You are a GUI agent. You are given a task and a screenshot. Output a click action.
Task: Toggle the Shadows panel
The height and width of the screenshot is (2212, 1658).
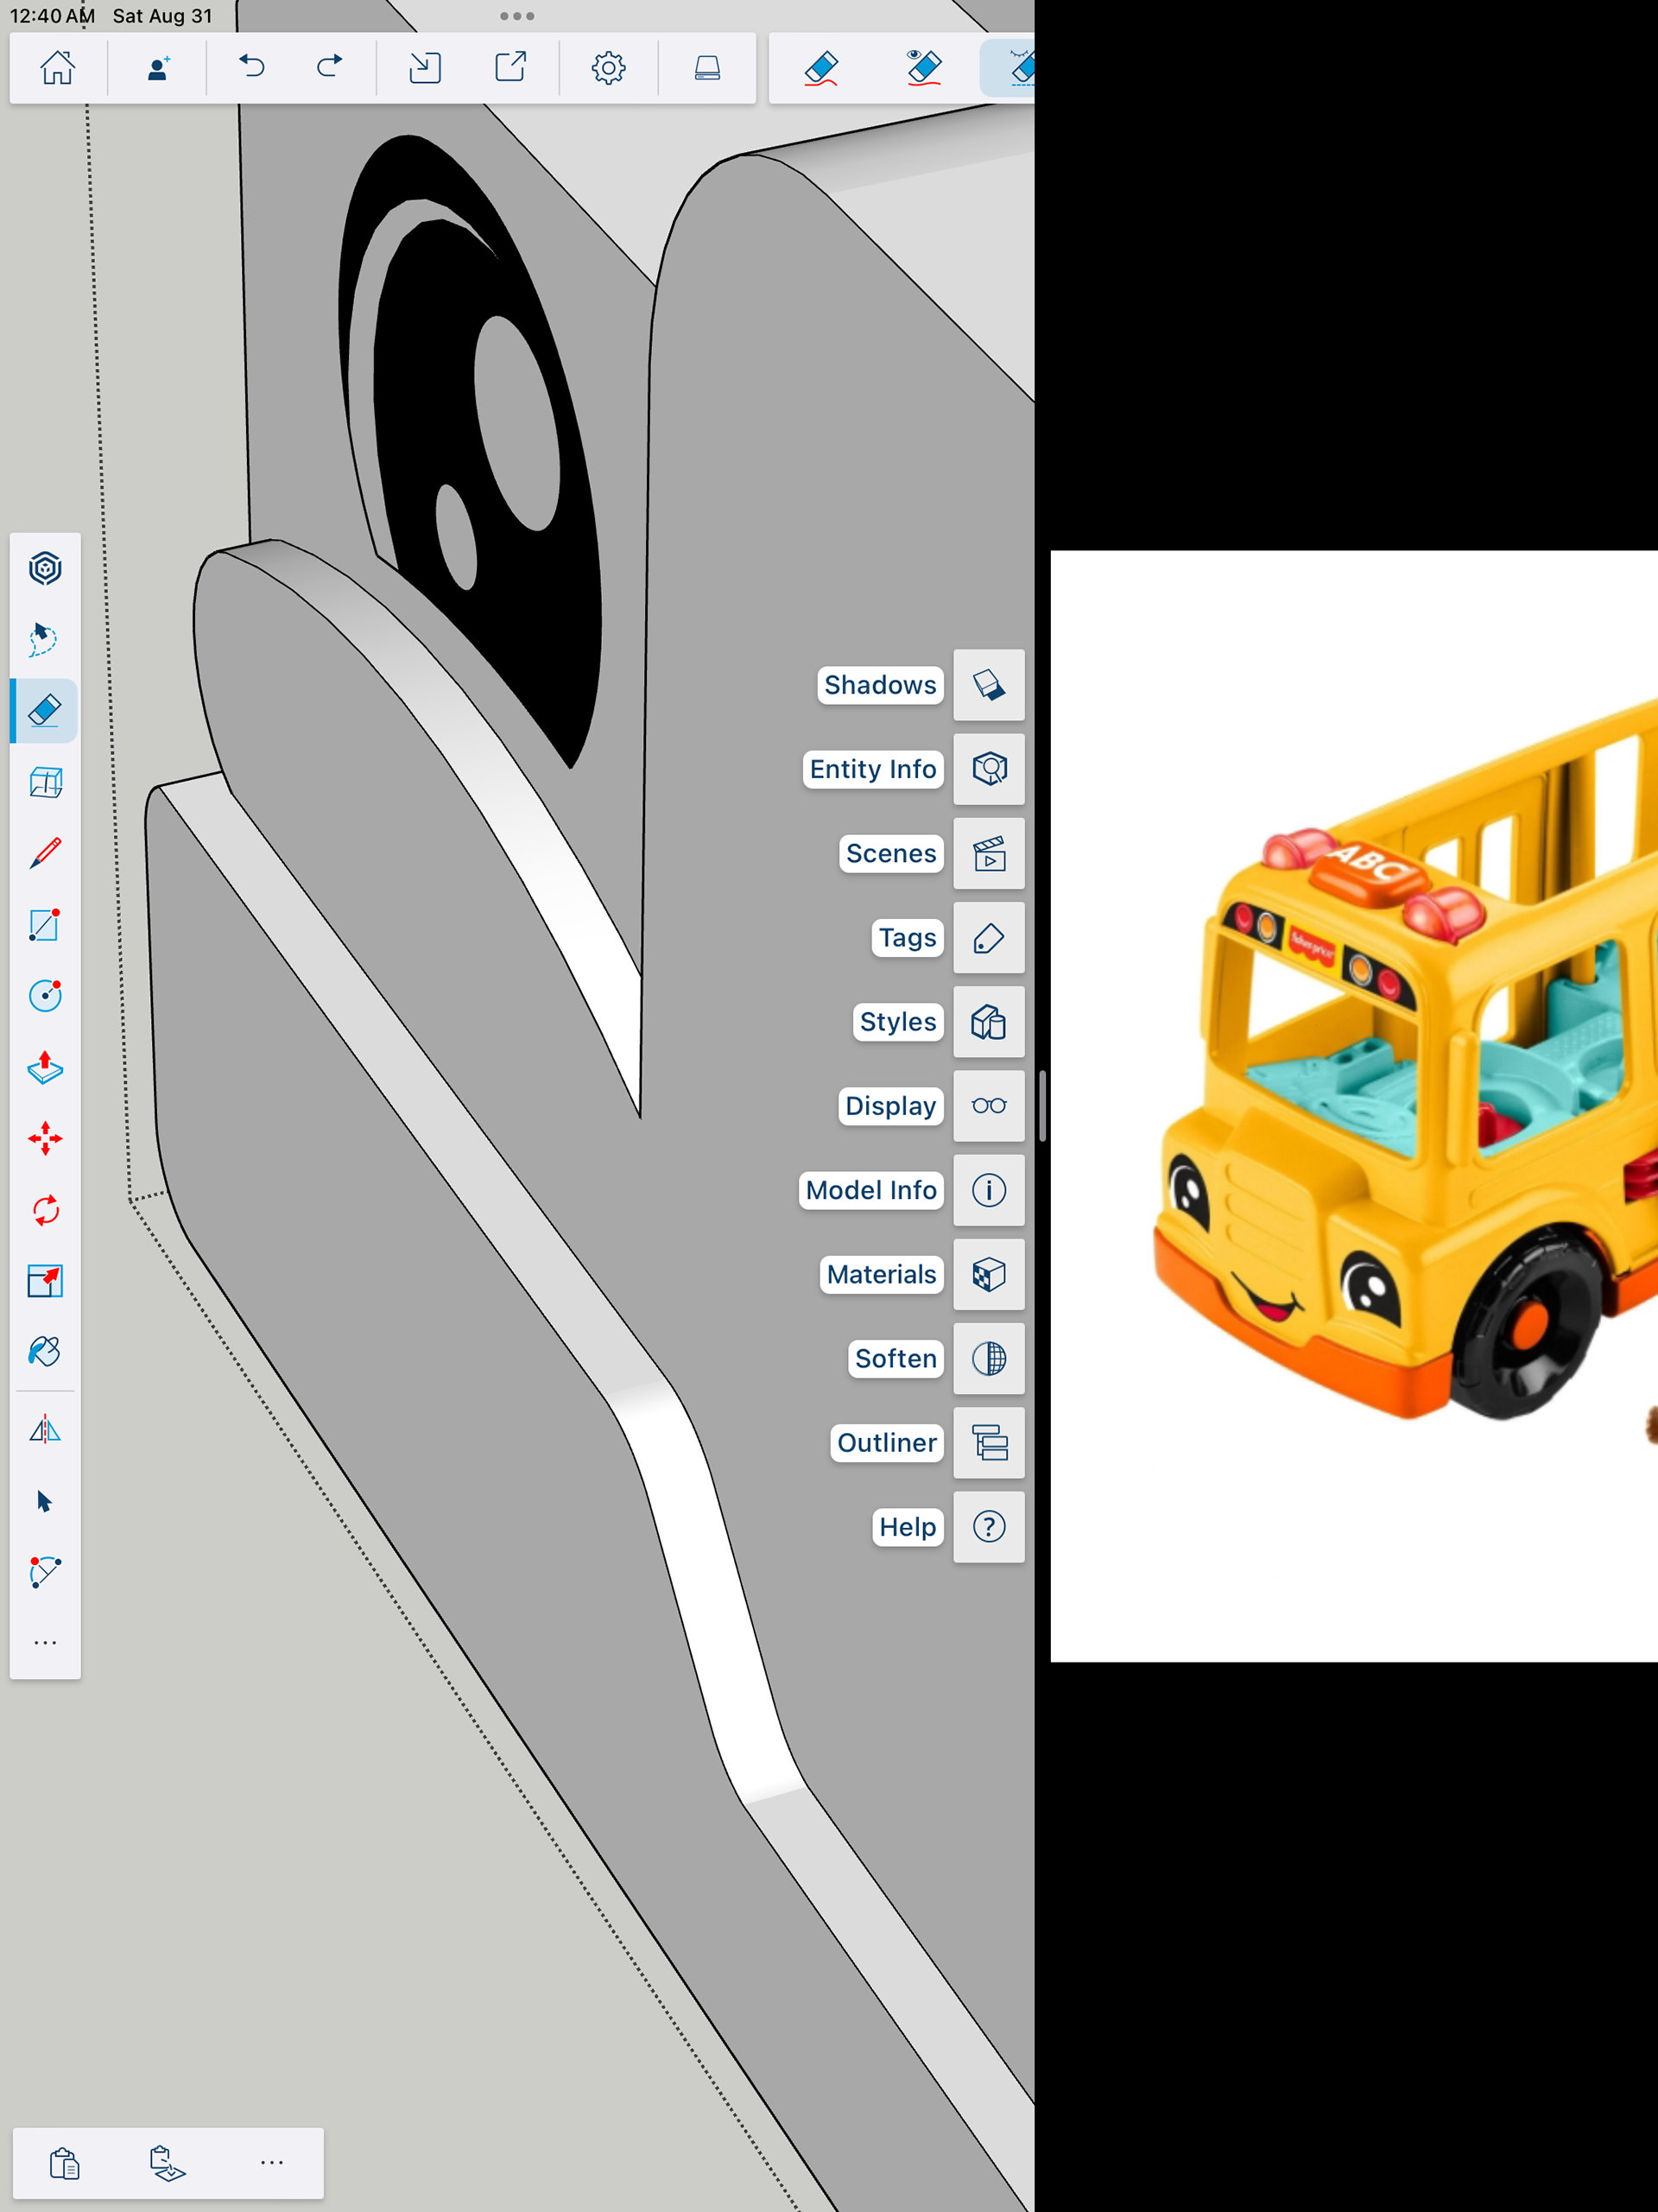988,685
